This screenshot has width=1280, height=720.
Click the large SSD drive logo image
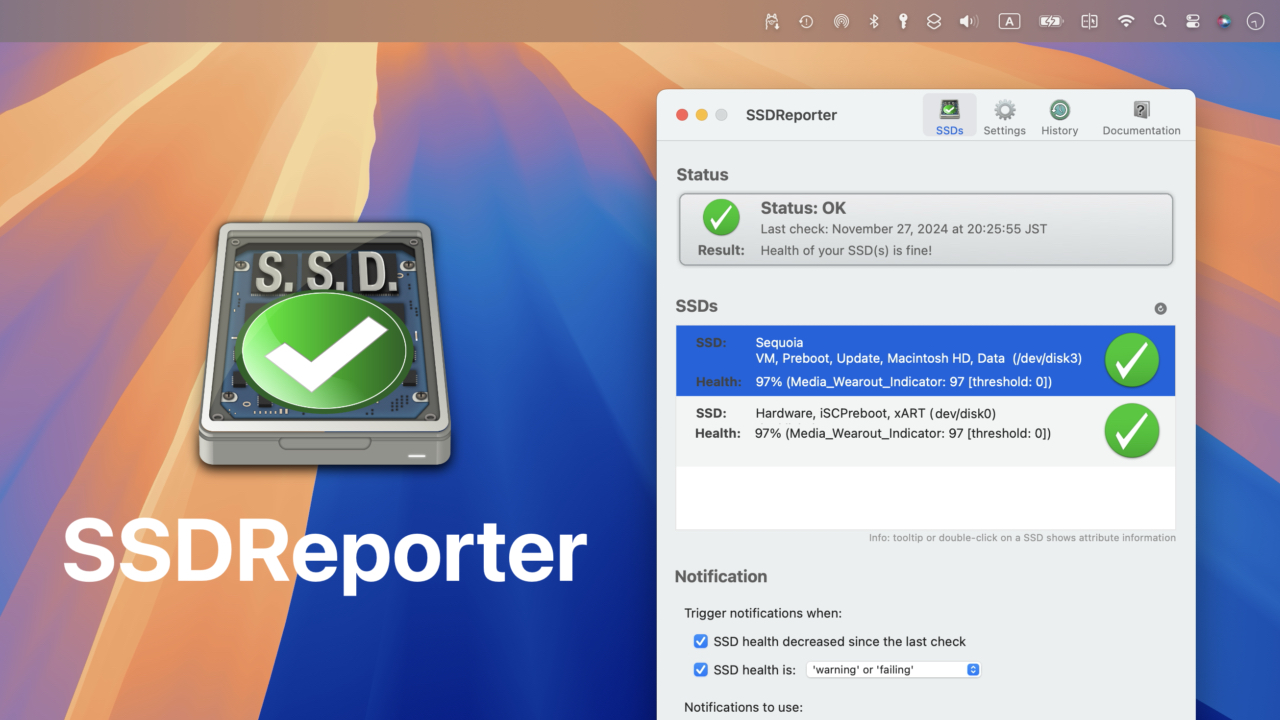pos(326,344)
